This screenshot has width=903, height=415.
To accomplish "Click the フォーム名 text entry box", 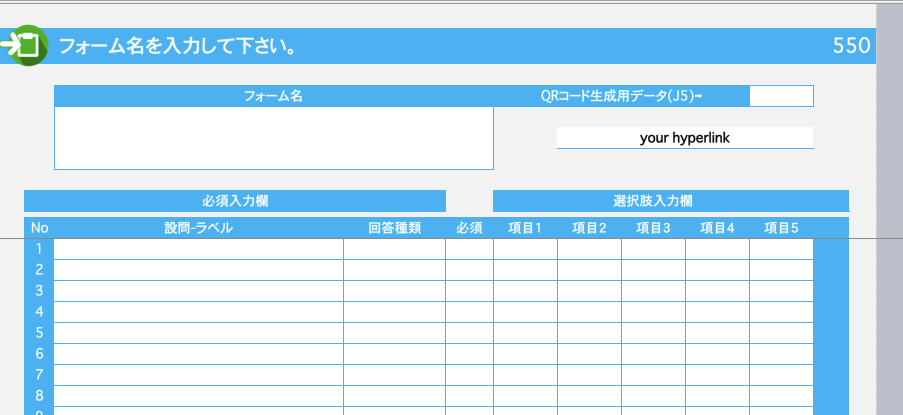I will [273, 138].
